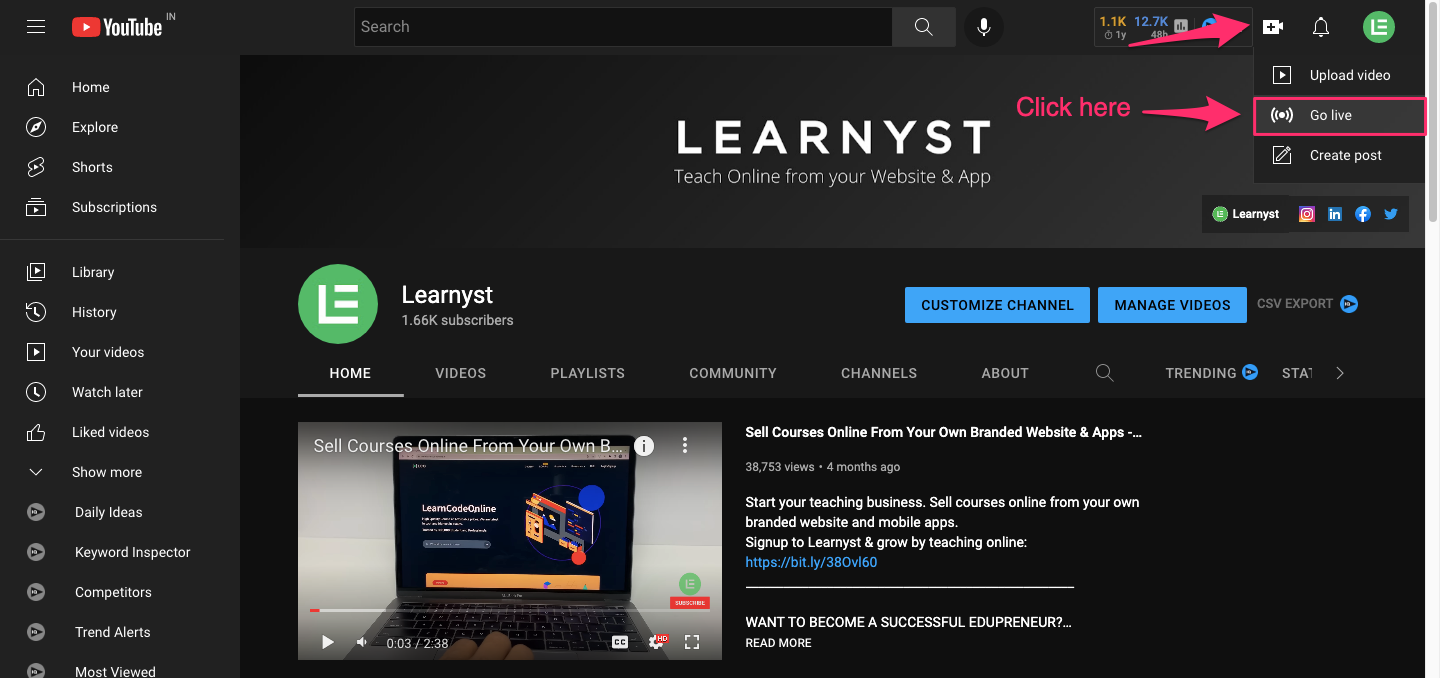This screenshot has width=1440, height=678.
Task: Open LinkedIn link on banner
Action: (x=1335, y=214)
